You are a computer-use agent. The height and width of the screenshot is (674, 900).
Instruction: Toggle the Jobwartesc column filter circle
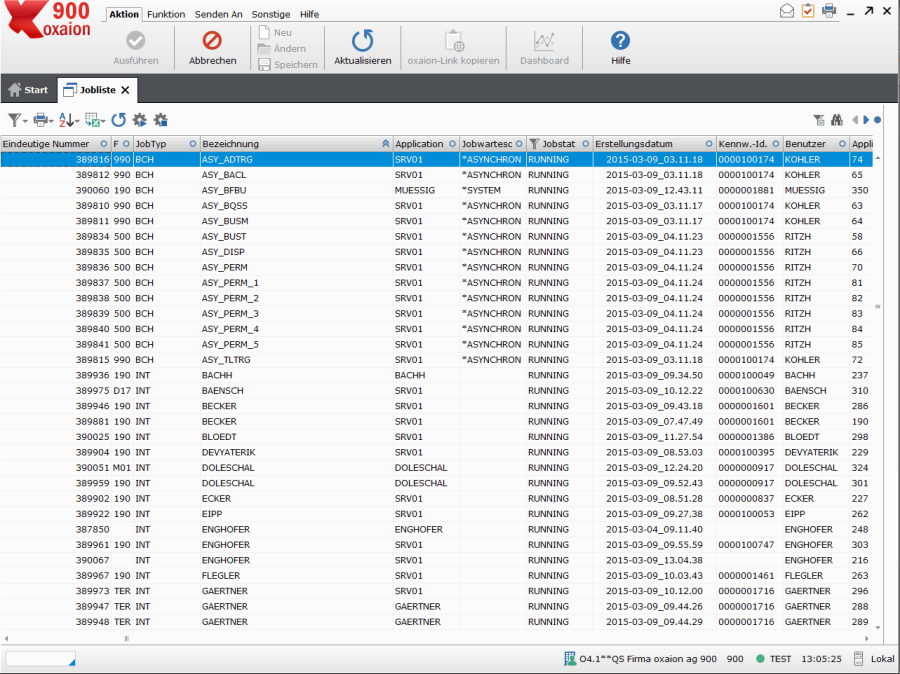tap(519, 144)
